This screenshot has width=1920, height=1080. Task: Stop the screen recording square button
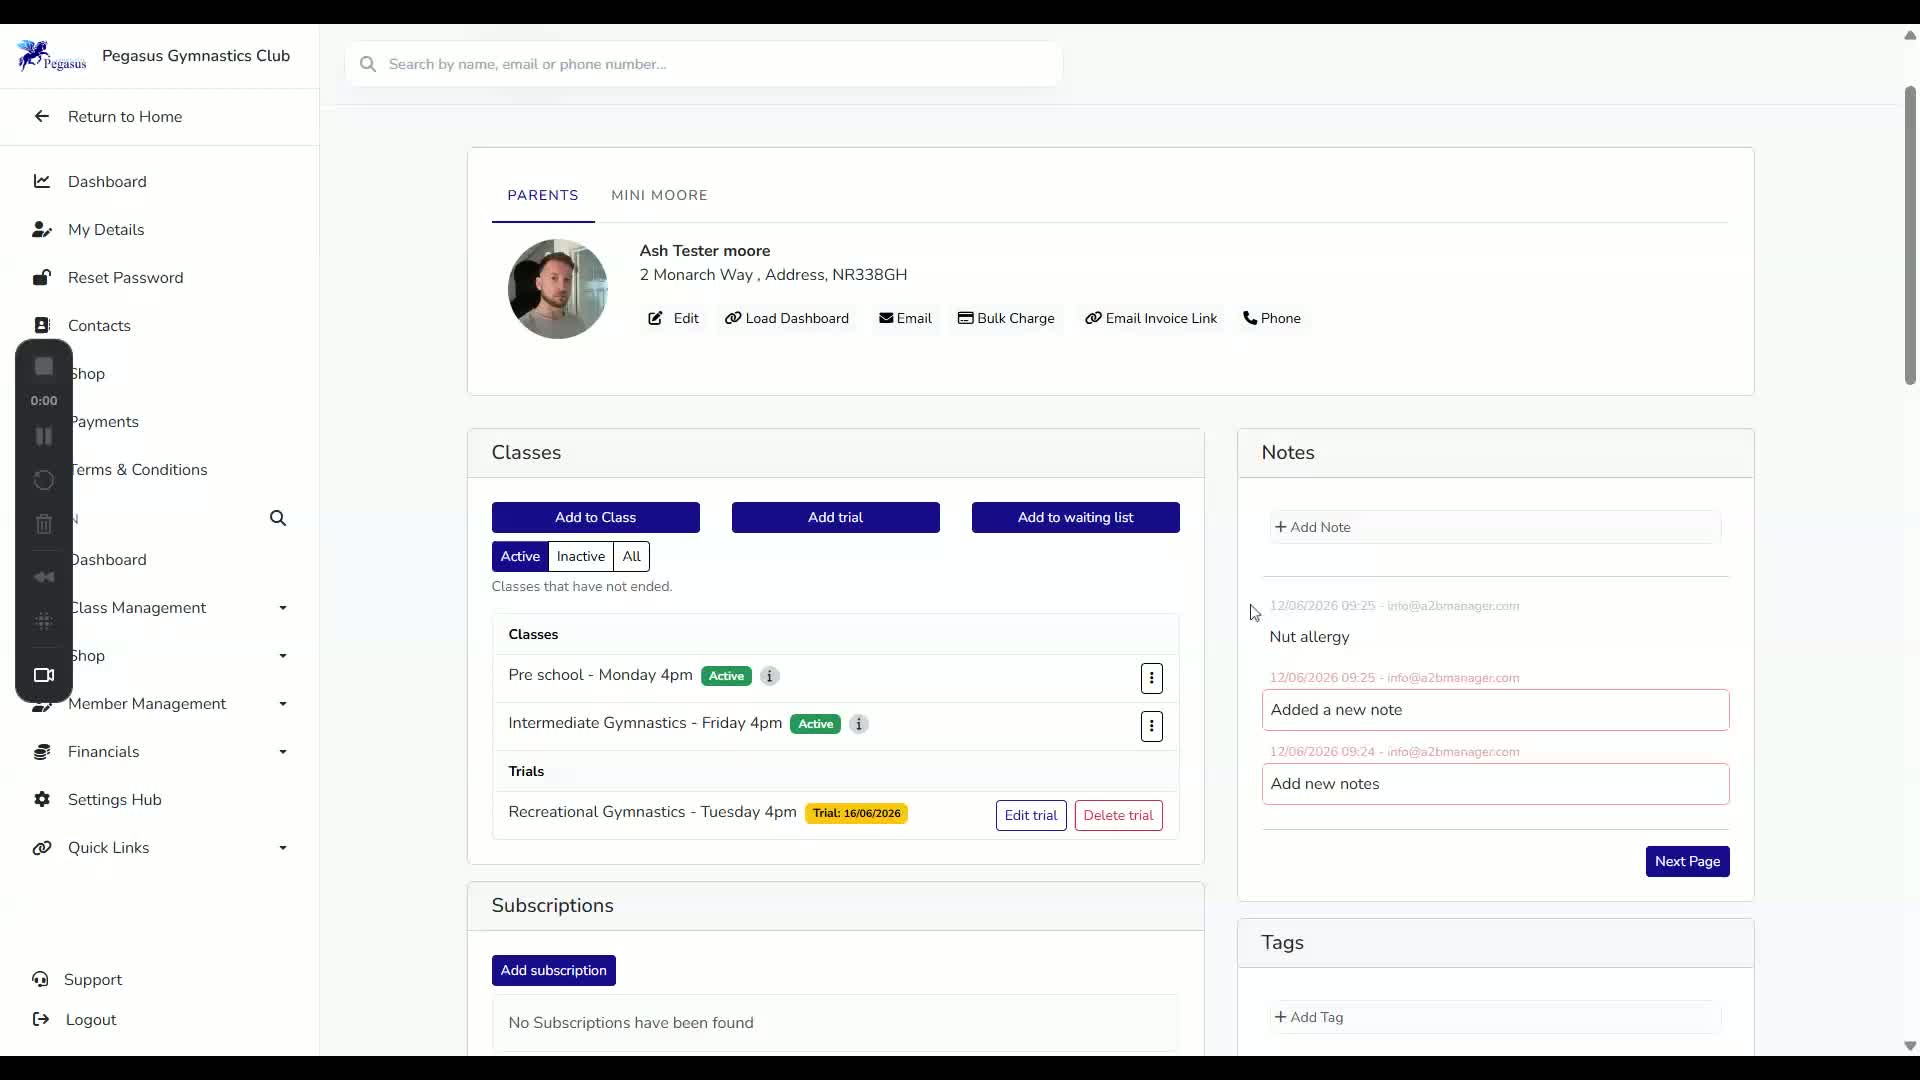coord(44,366)
